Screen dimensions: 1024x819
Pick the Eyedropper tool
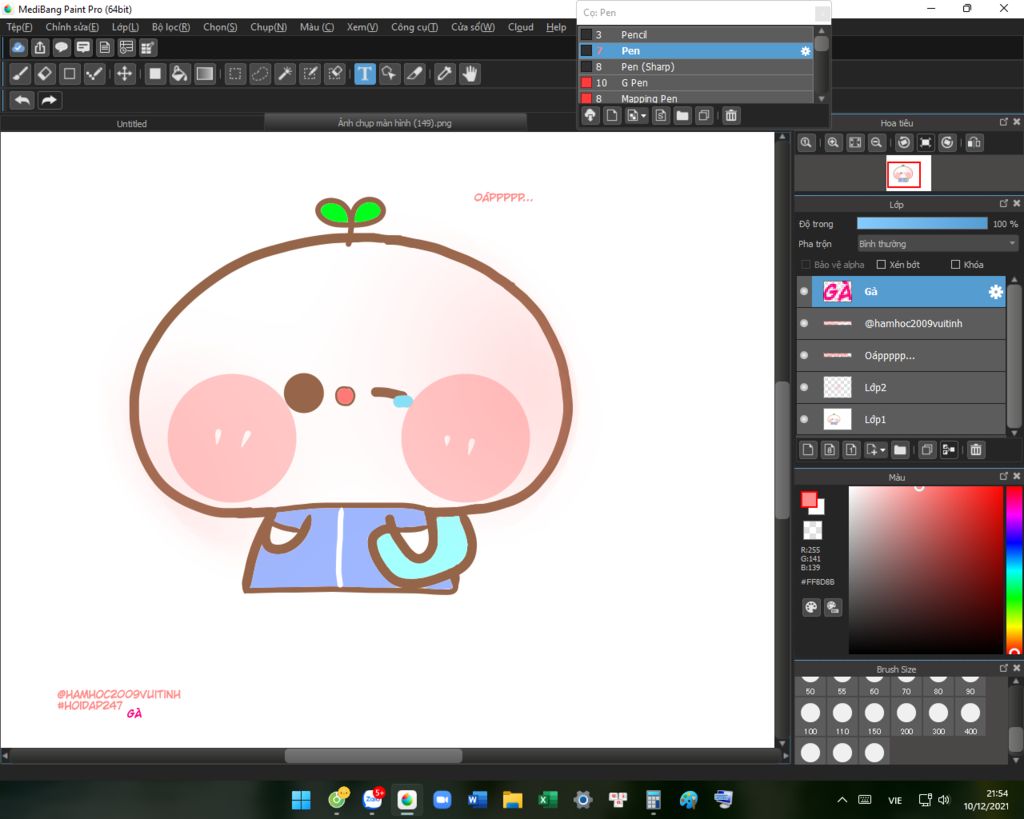[445, 74]
